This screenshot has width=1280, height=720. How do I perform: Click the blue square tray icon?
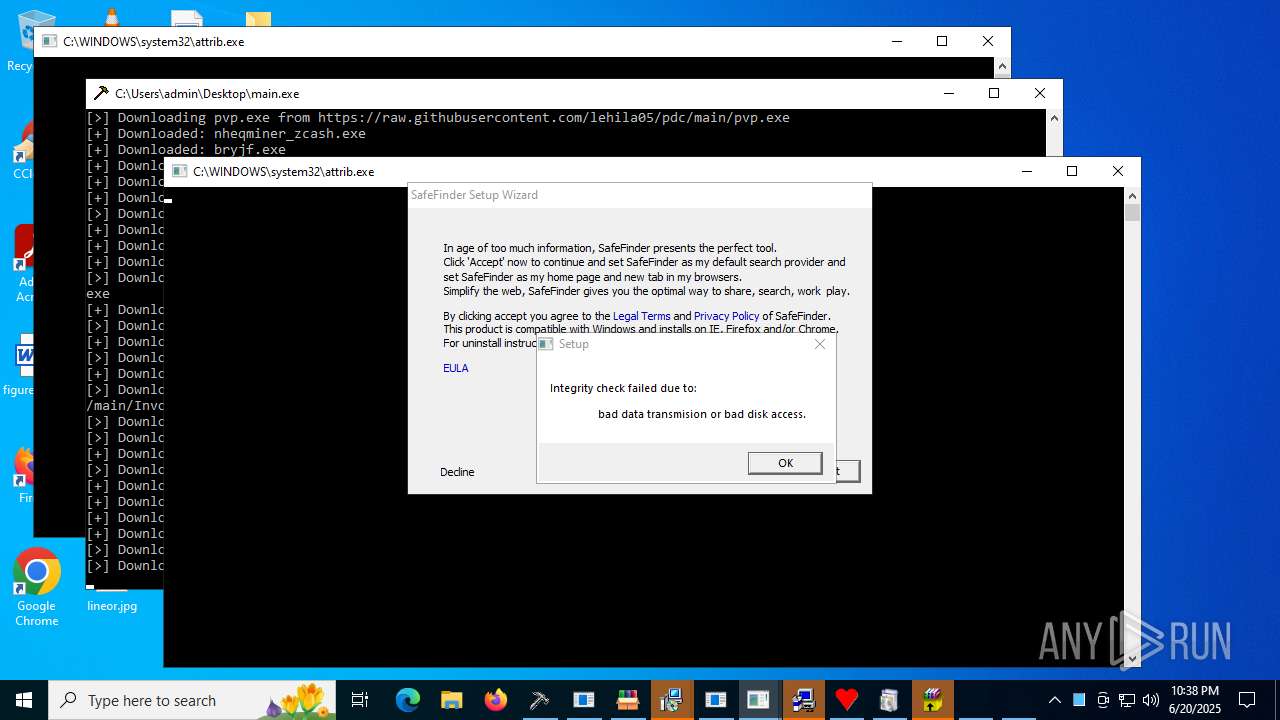pyautogui.click(x=1079, y=700)
